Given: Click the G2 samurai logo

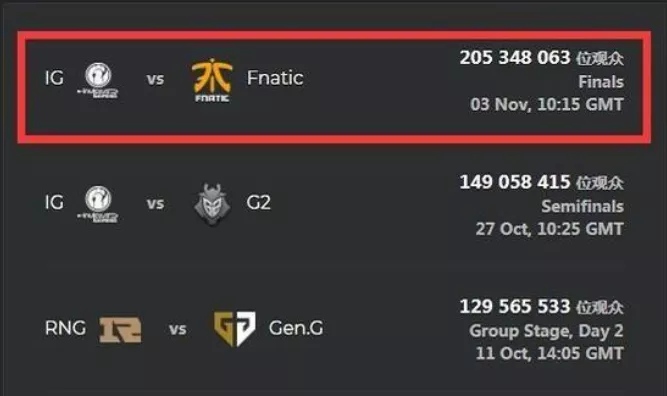Looking at the screenshot, I should [x=212, y=205].
